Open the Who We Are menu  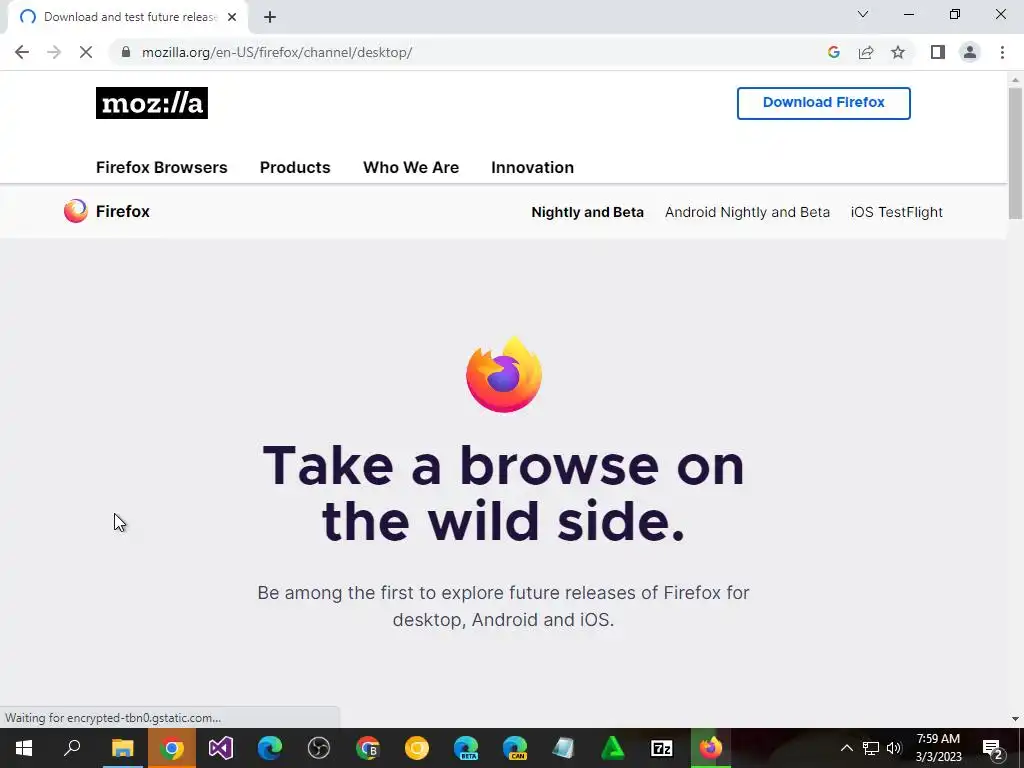point(411,167)
